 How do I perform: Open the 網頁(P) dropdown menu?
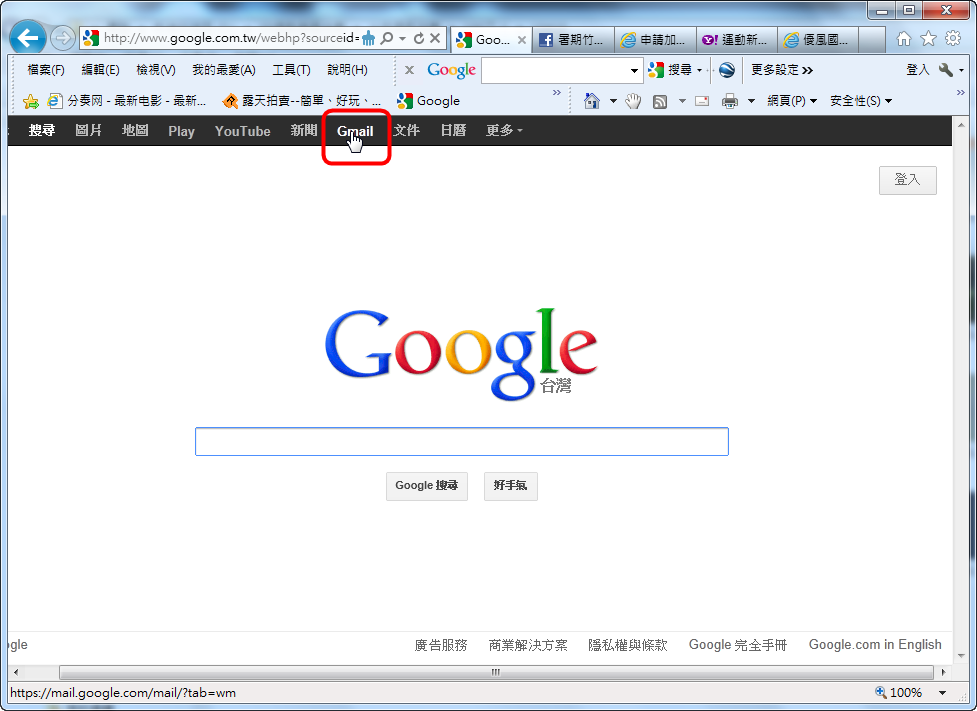(792, 101)
